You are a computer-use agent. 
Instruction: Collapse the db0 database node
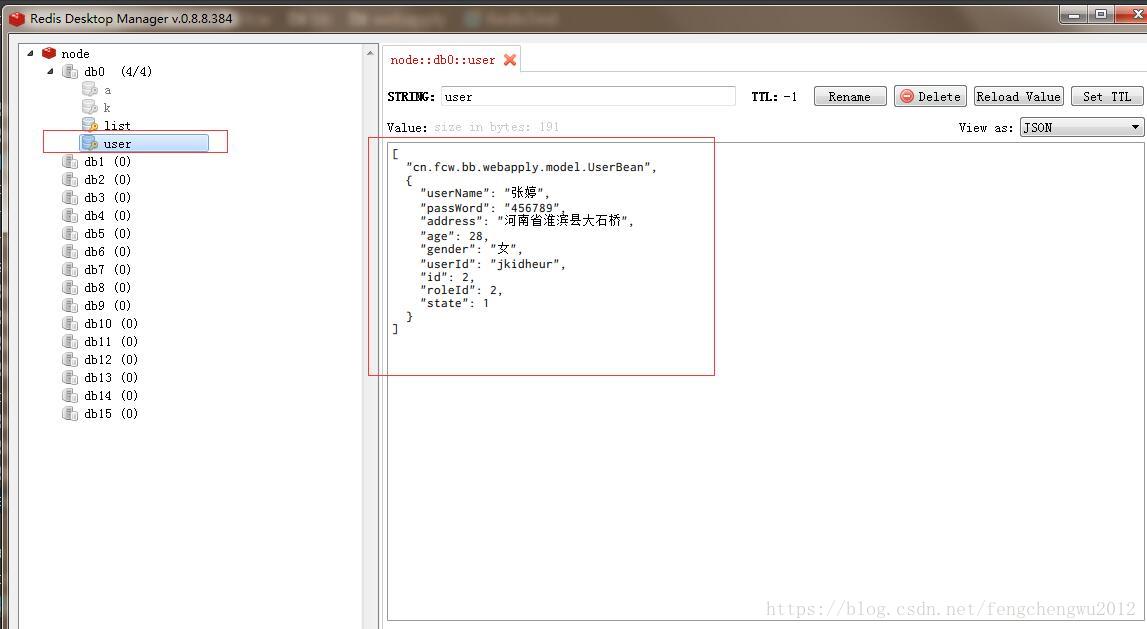(x=50, y=72)
